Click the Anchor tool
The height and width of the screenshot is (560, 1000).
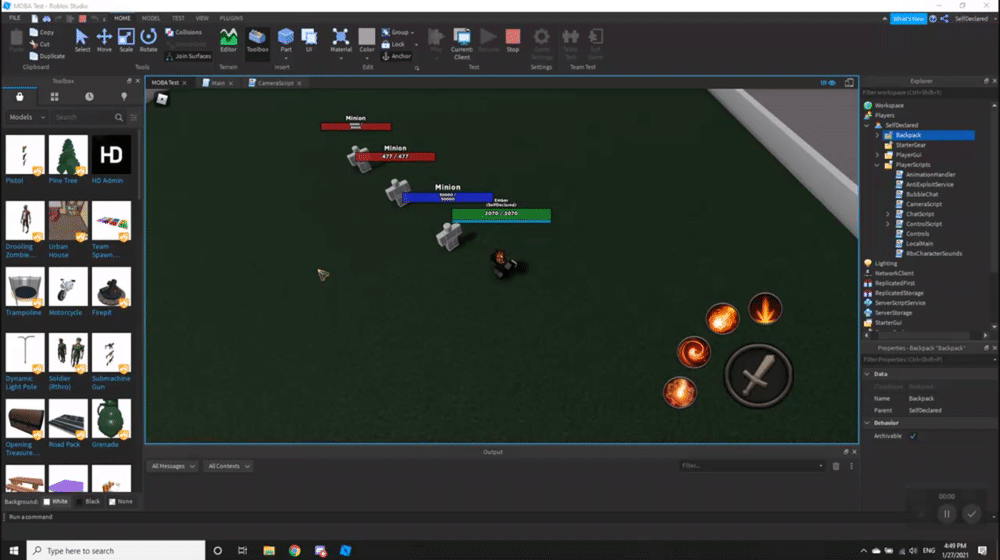397,56
